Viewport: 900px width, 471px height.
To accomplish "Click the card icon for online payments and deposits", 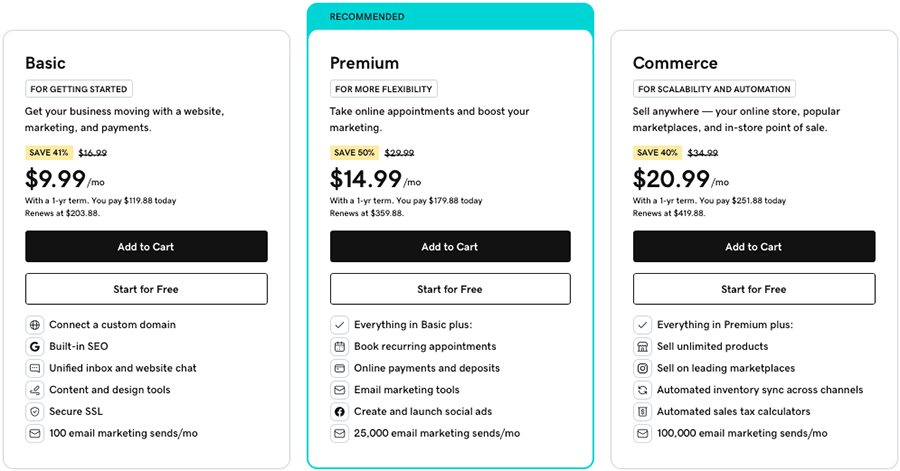I will 339,368.
